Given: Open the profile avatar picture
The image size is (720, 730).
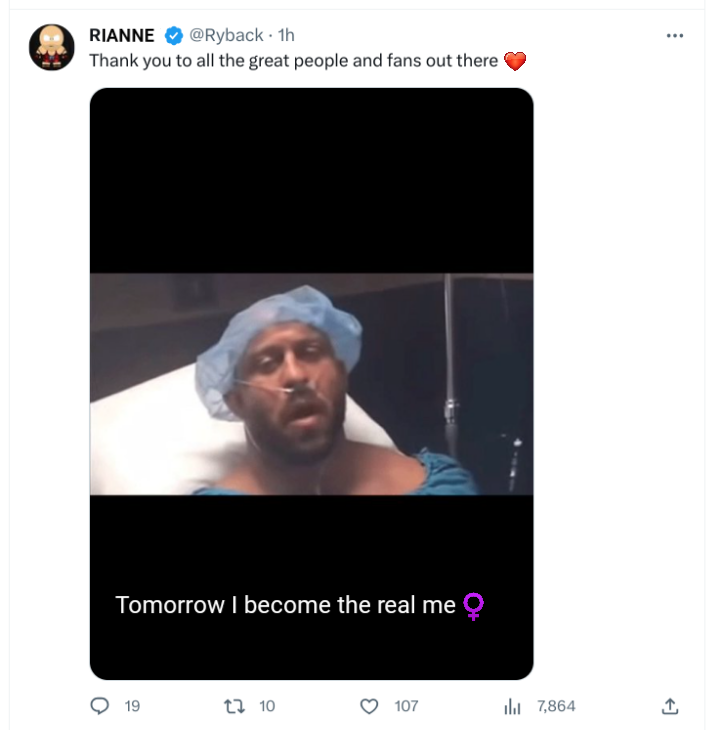Looking at the screenshot, I should click(52, 47).
